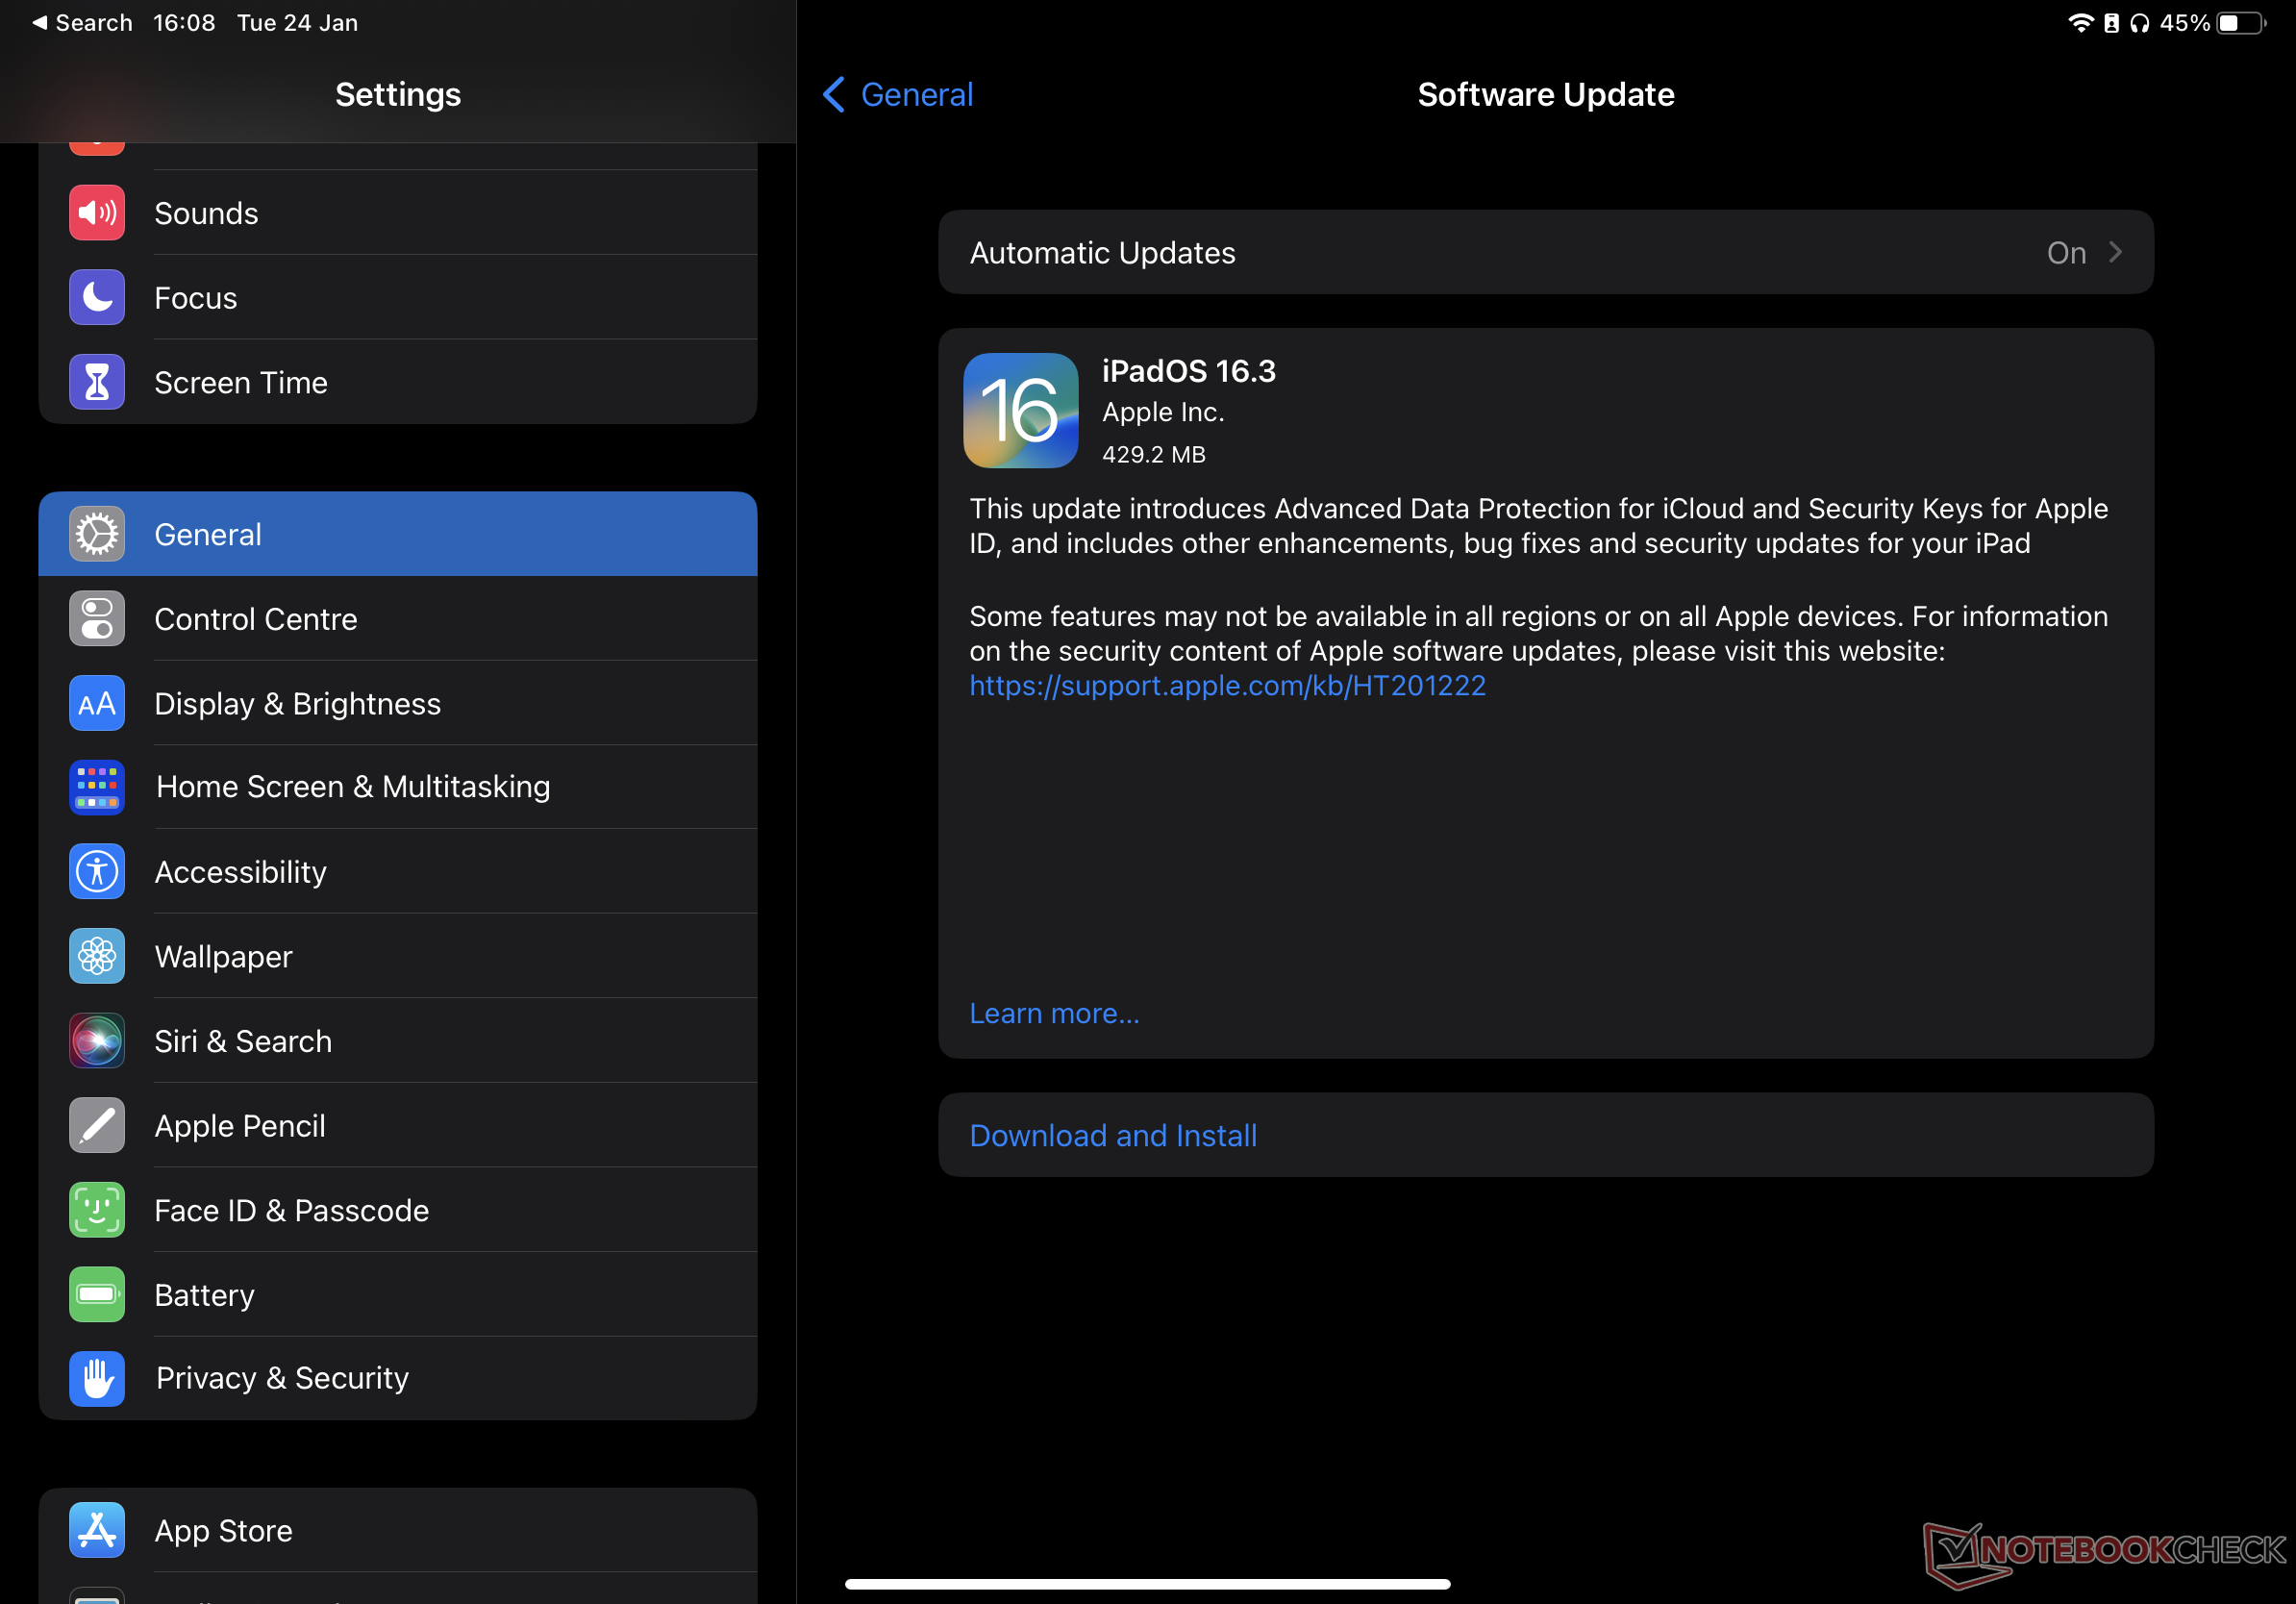Tap Download and Install
The height and width of the screenshot is (1604, 2296).
pos(1545,1135)
